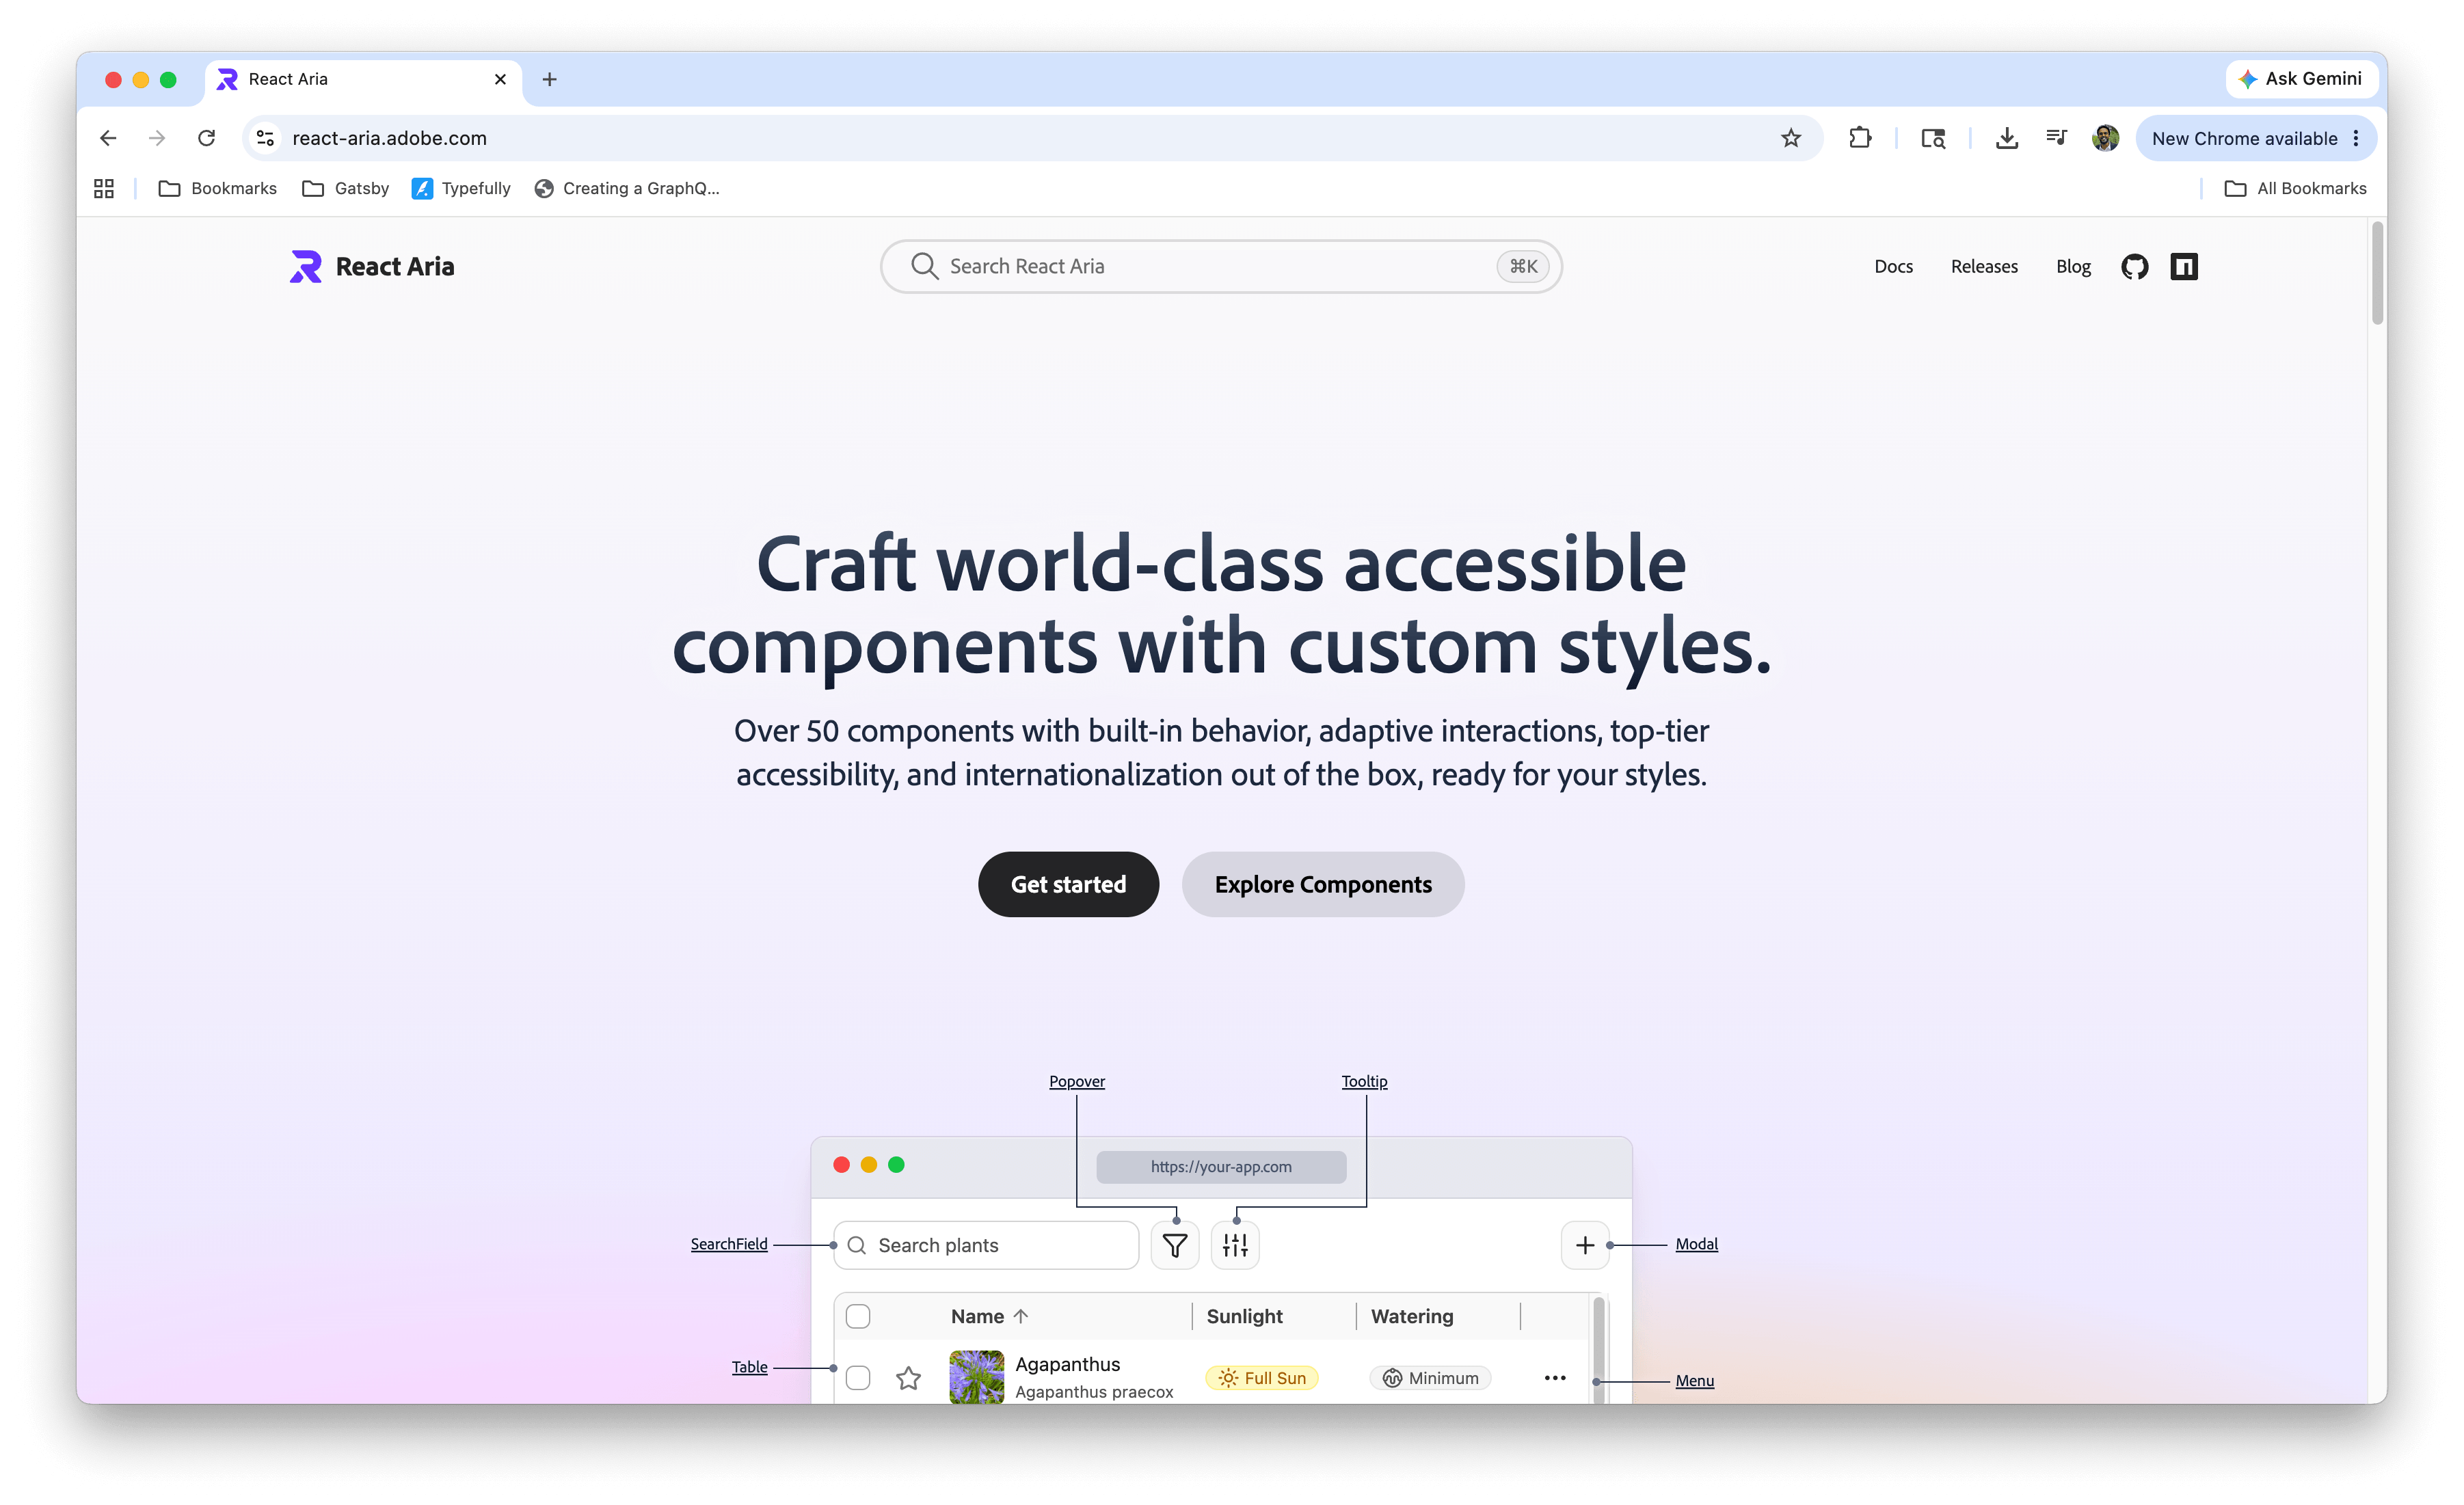The width and height of the screenshot is (2464, 1505).
Task: Click the Explore Components button
Action: (x=1323, y=884)
